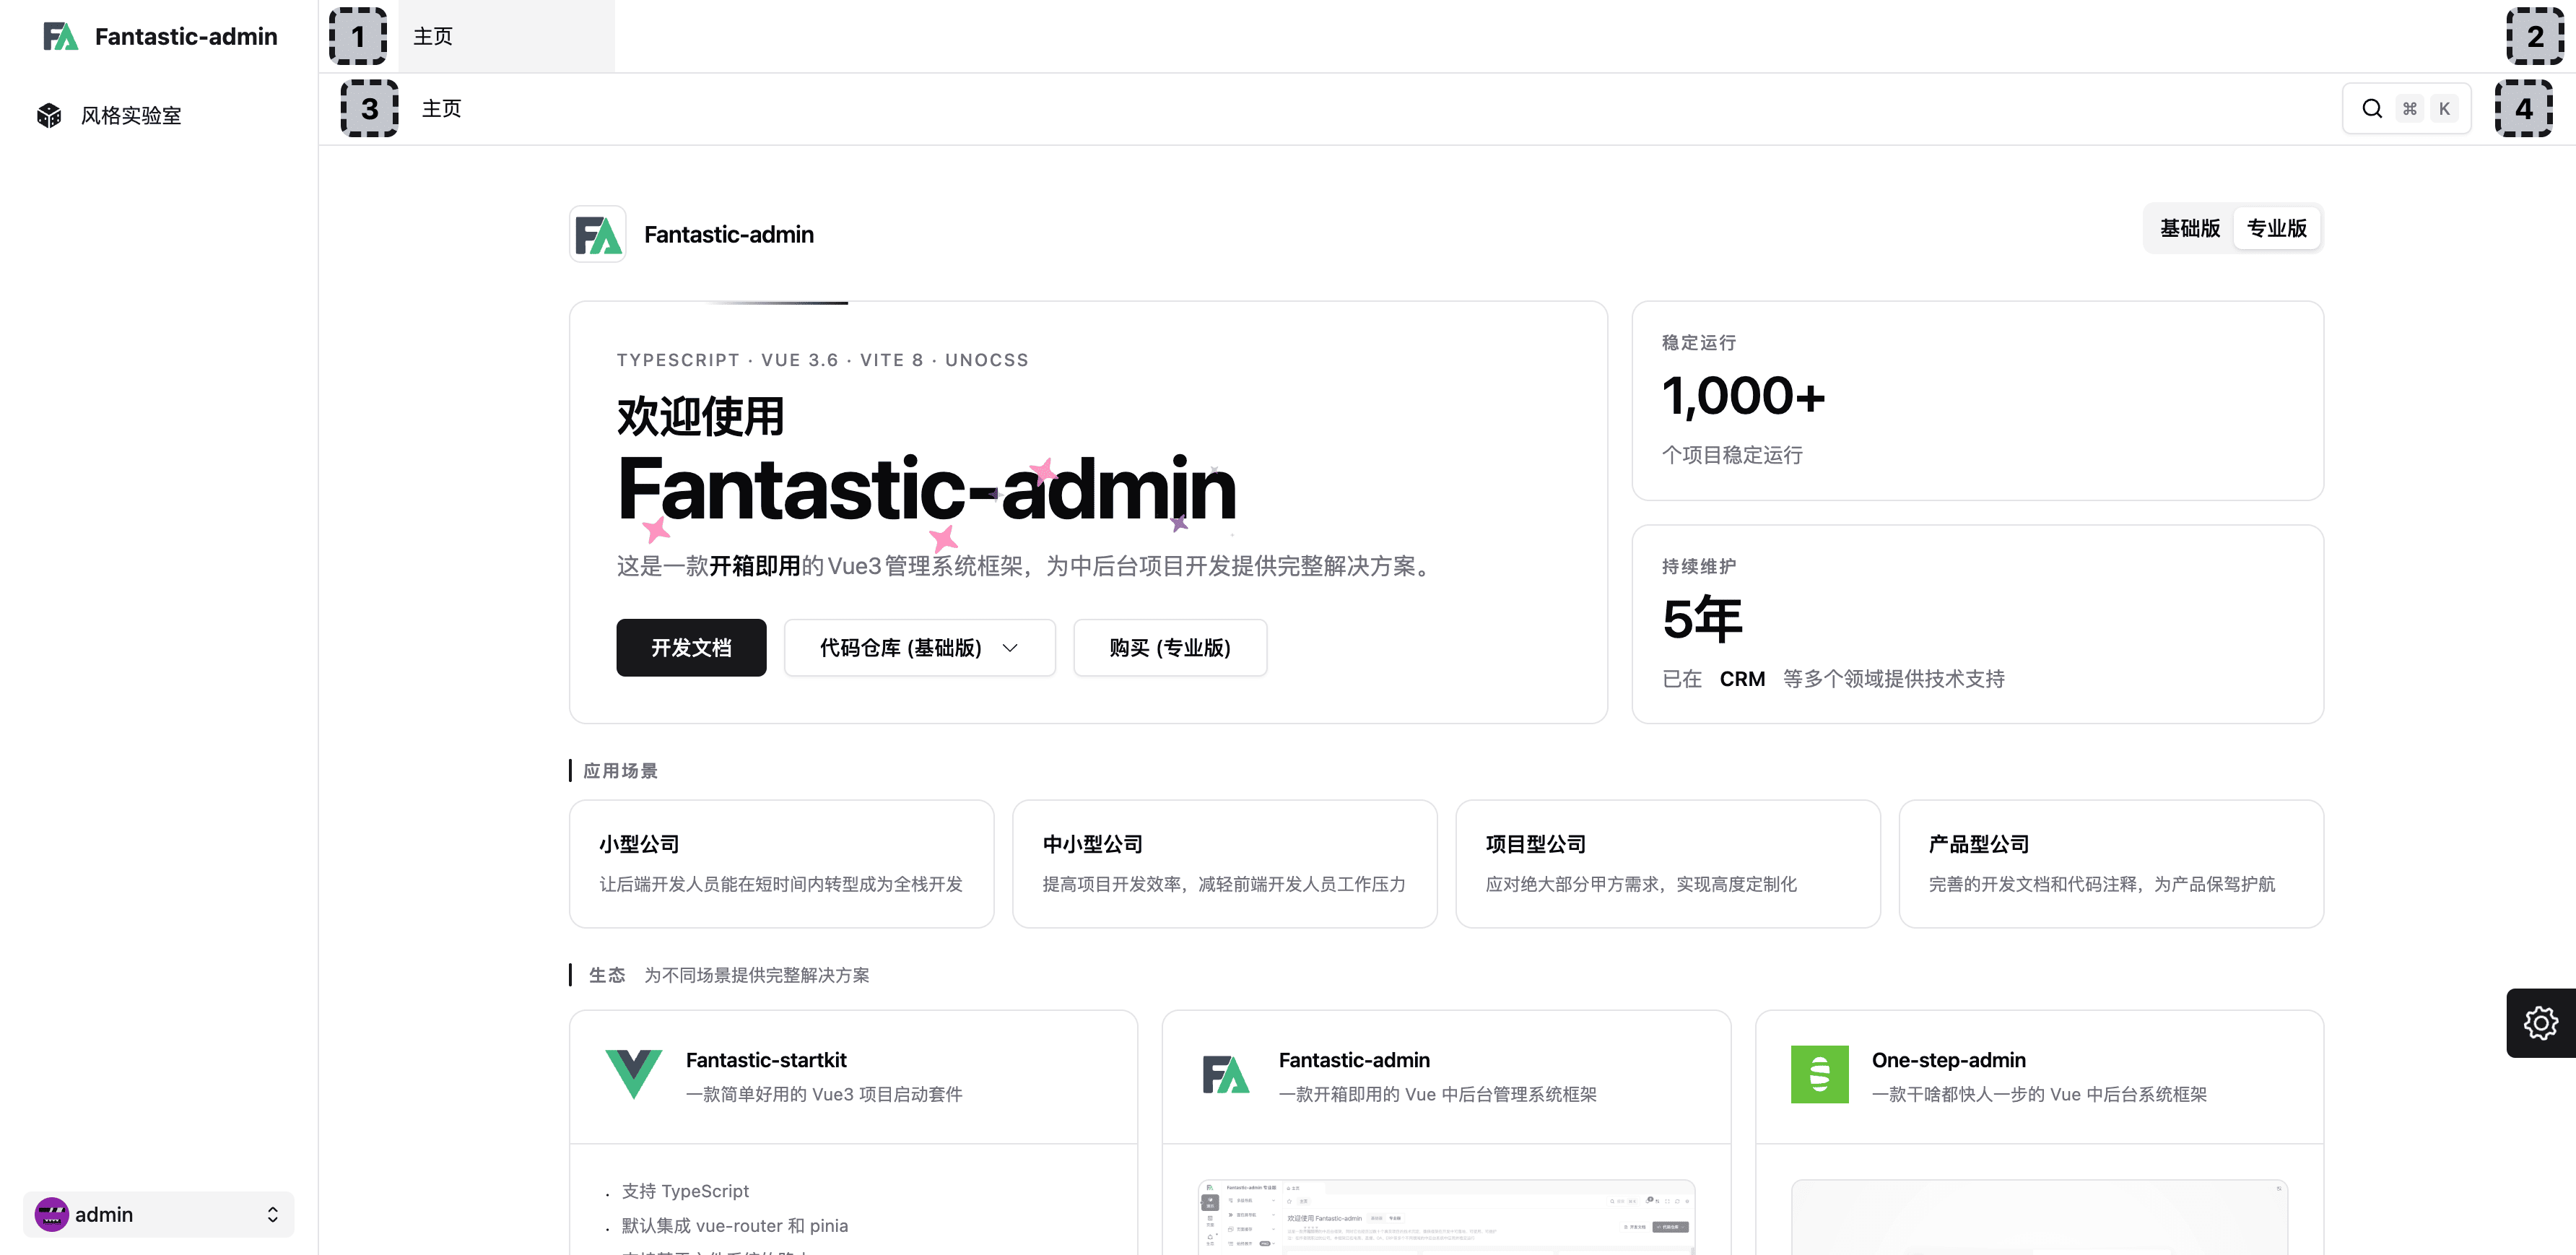The image size is (2576, 1255).
Task: Click the 小型公司 scenario heading
Action: click(639, 844)
